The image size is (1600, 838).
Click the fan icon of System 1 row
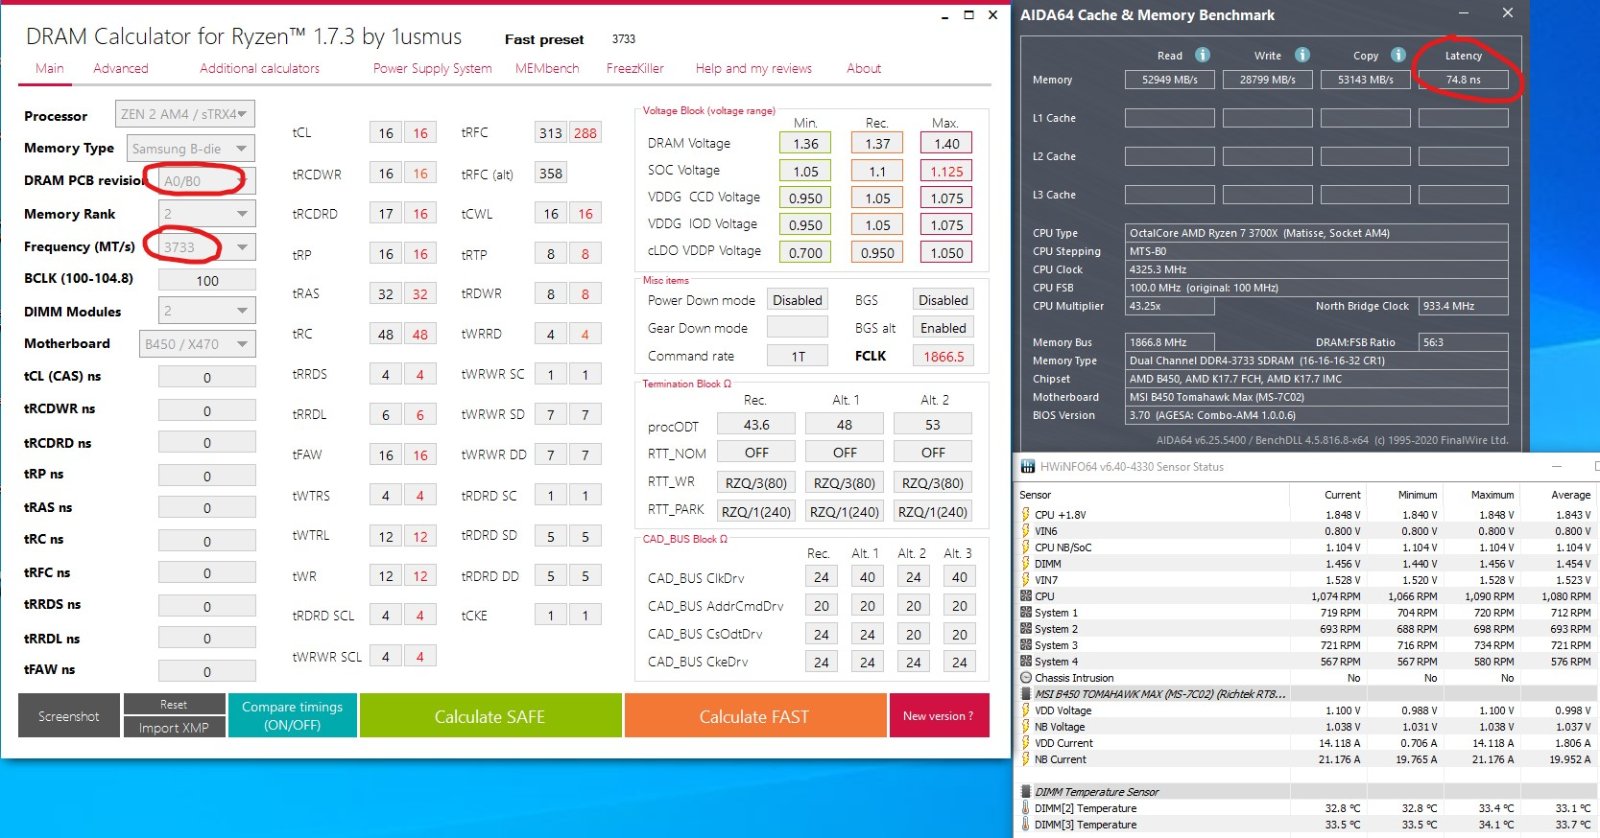click(x=1025, y=613)
